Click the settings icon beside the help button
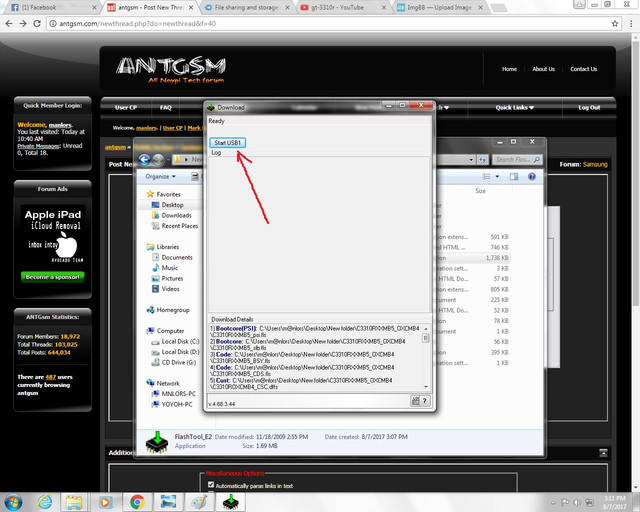640x512 pixels. pyautogui.click(x=415, y=401)
